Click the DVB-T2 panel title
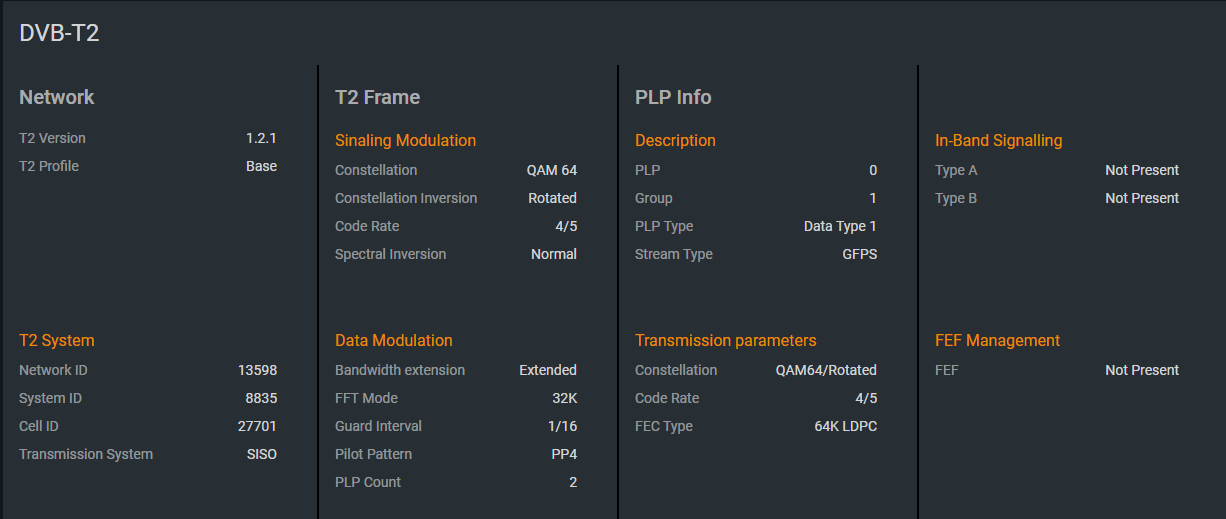 tap(59, 33)
